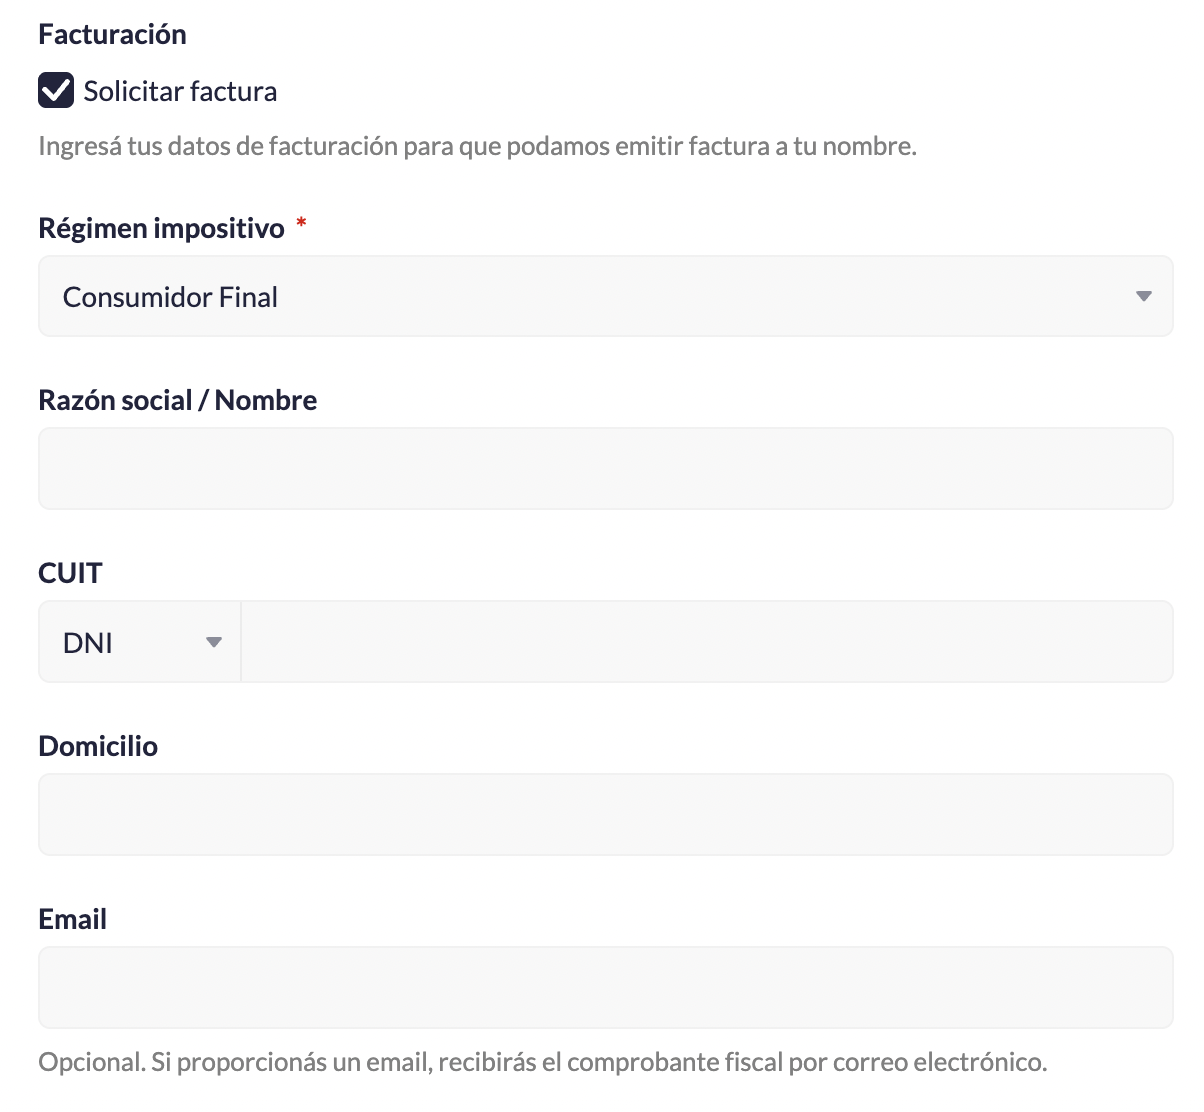
Task: Click the "CUIT" field label
Action: click(x=70, y=573)
